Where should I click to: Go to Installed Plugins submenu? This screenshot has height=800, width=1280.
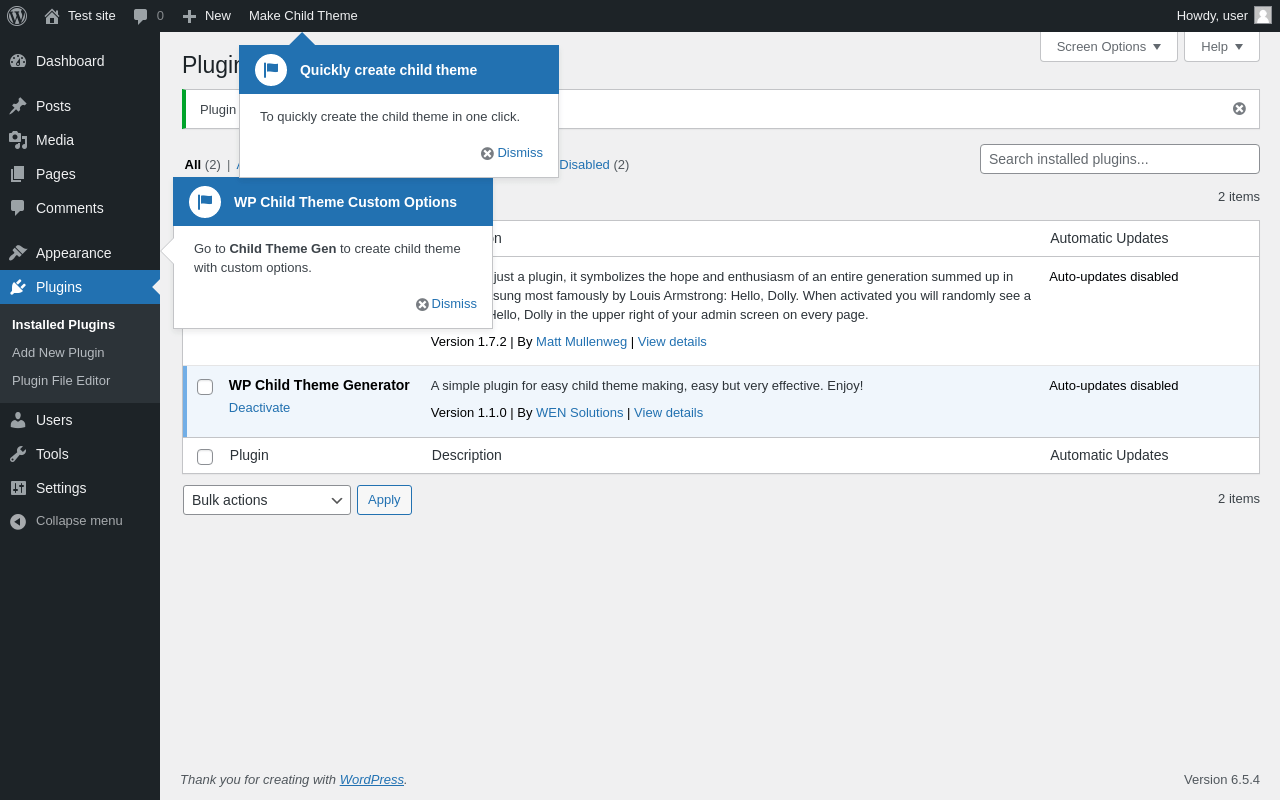[63, 325]
